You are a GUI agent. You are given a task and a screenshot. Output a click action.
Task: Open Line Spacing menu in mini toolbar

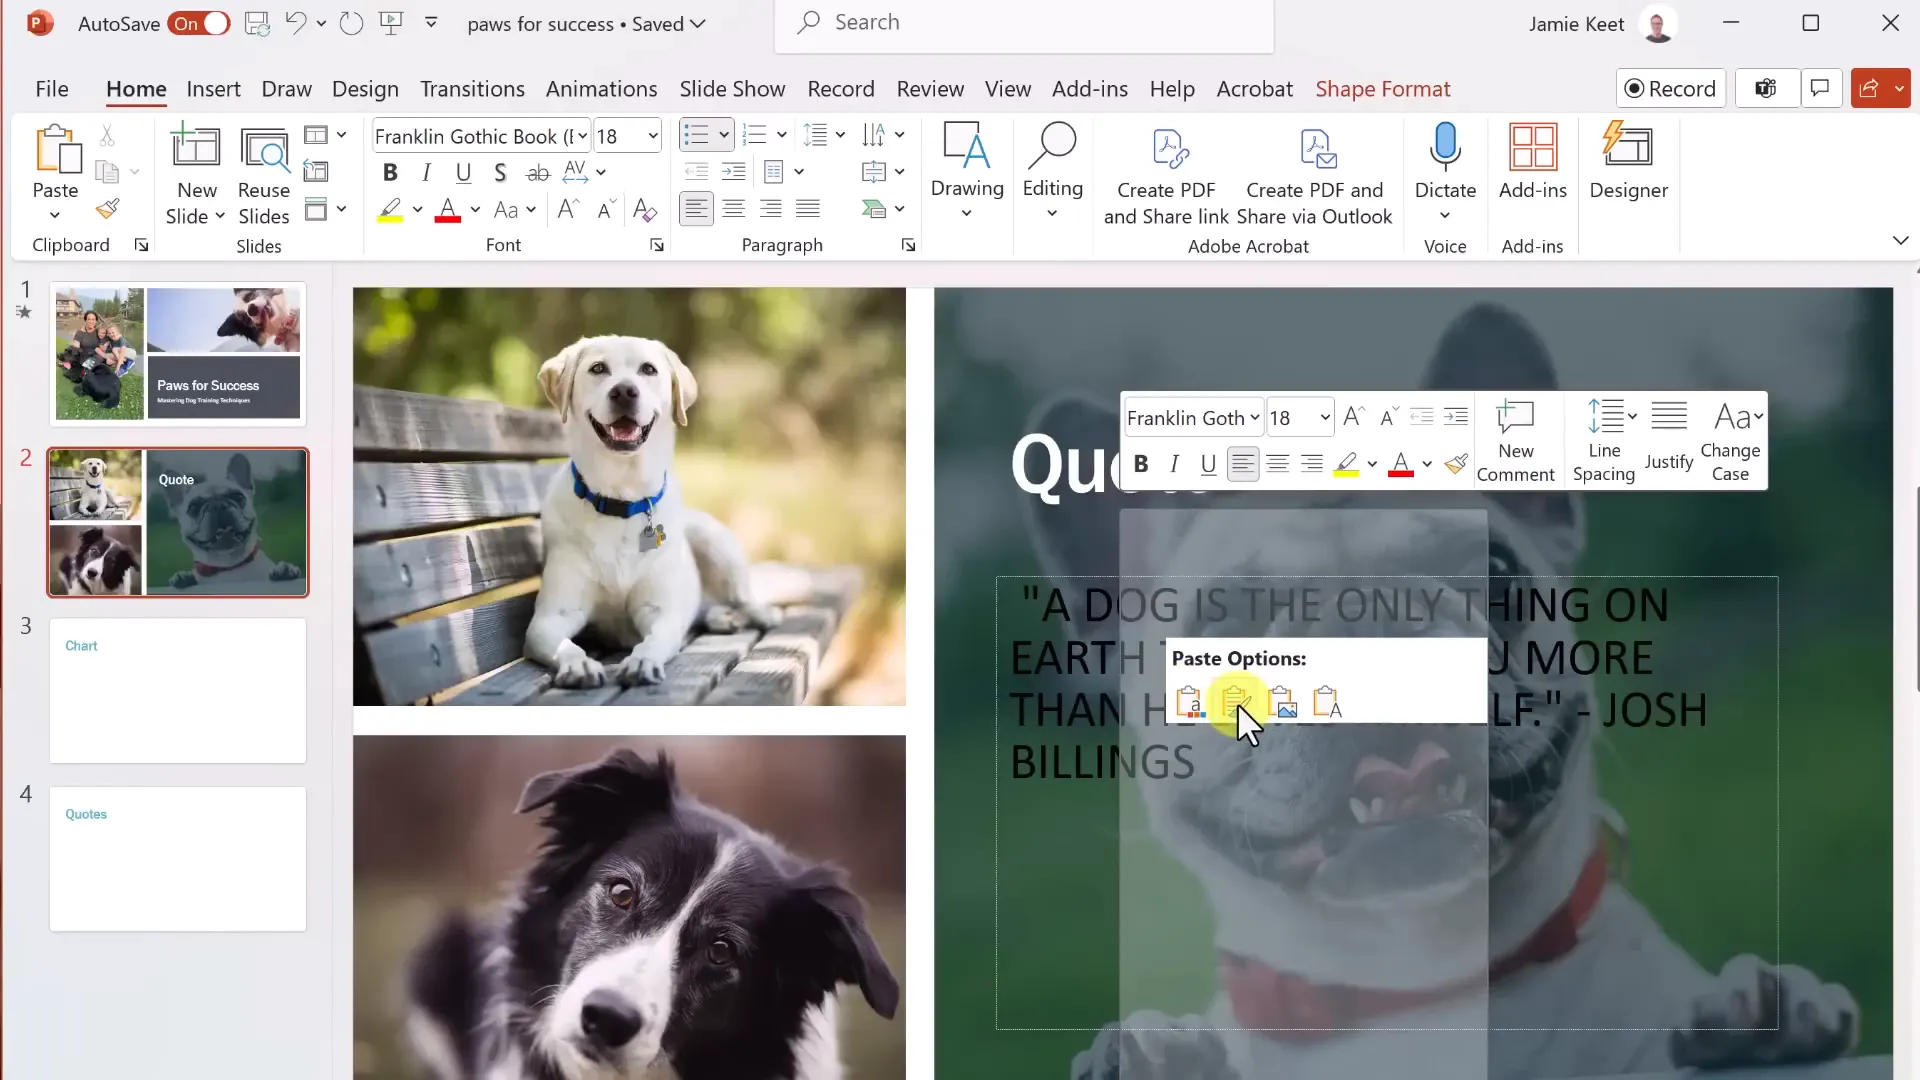tap(1603, 441)
